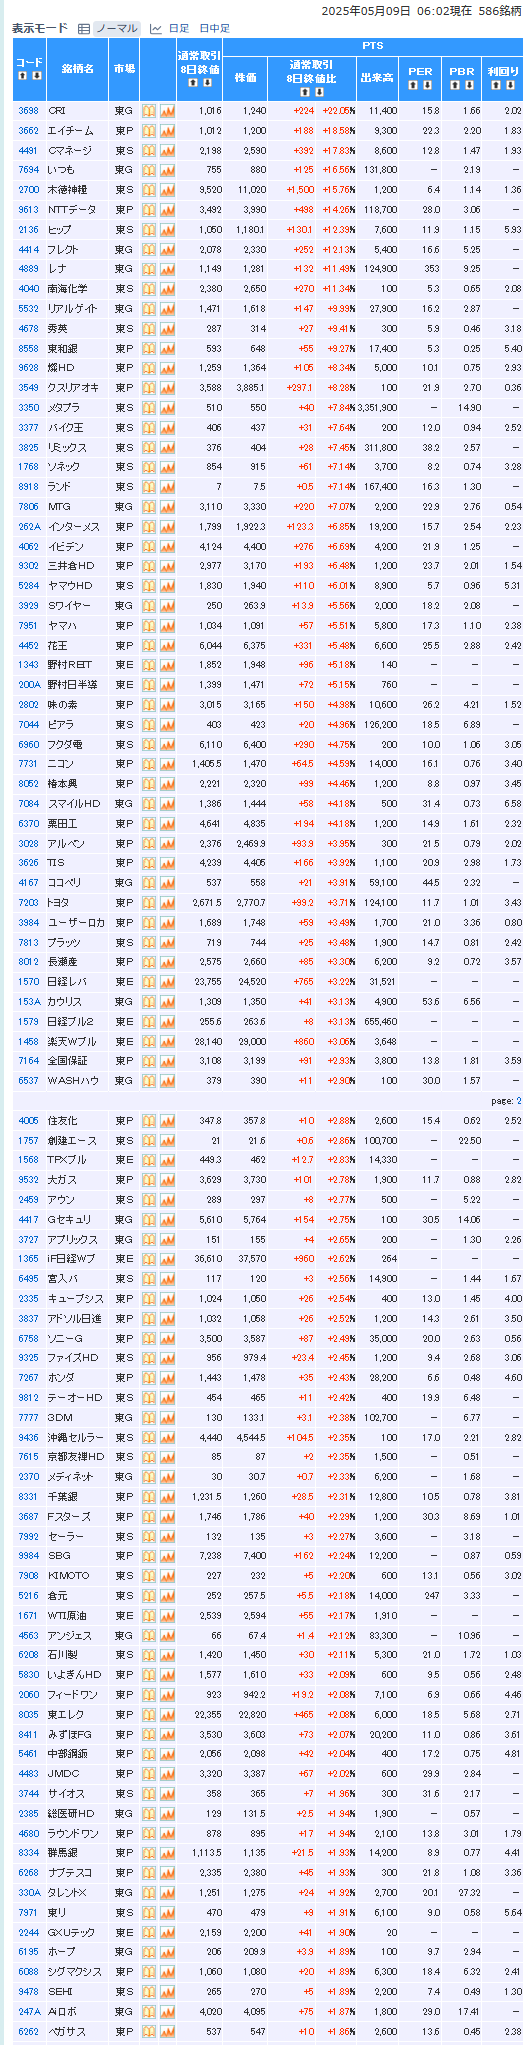
Task: Click the 586銘柄 count text
Action: pyautogui.click(x=501, y=11)
